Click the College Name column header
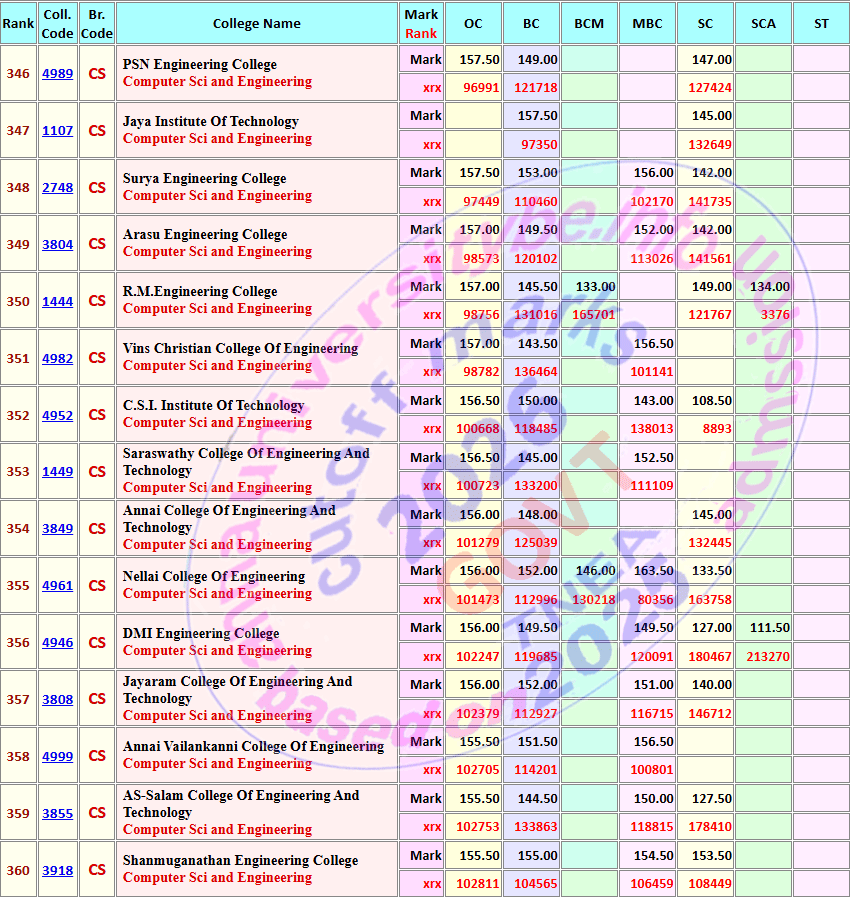Viewport: 851px width, 897px height. 257,23
